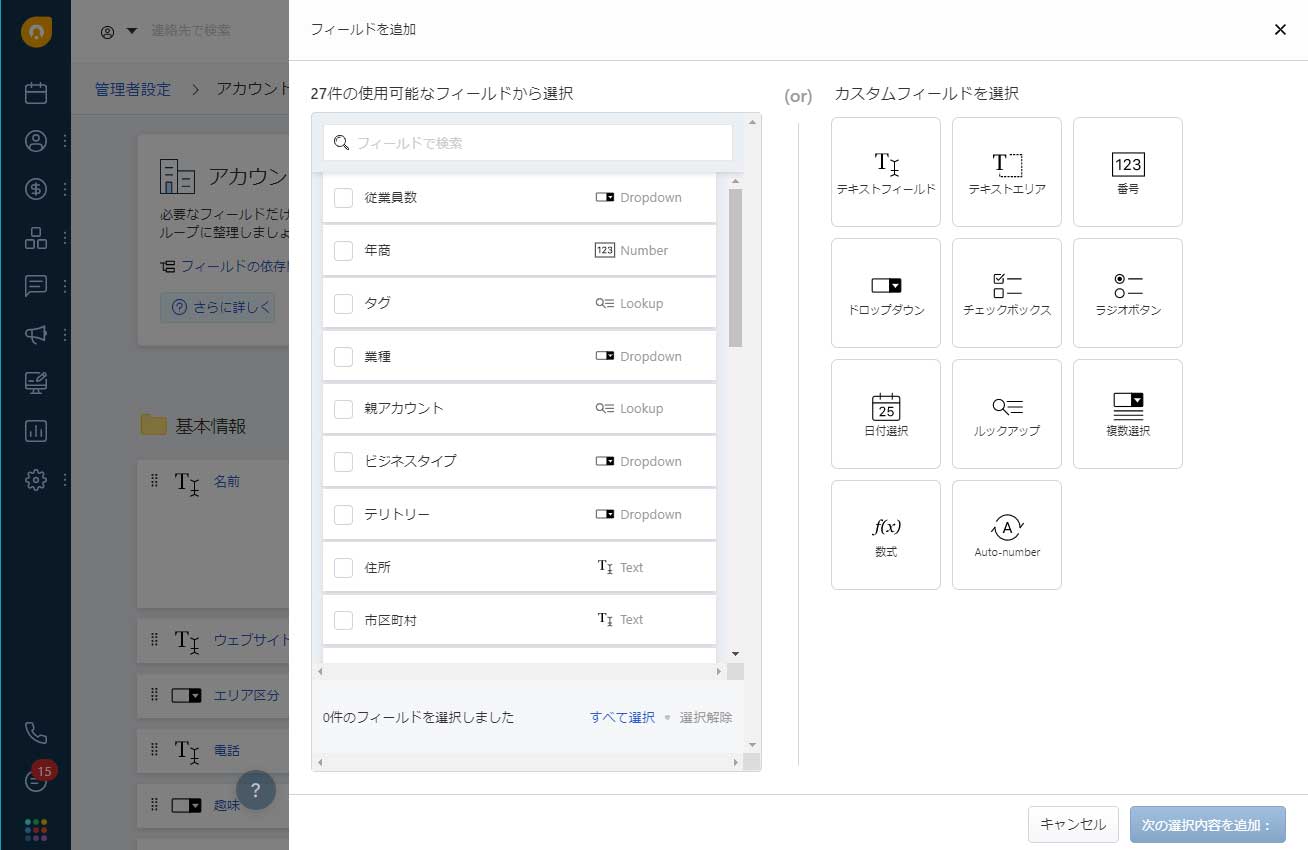Expand the deals sidebar submenu dots

click(65, 189)
